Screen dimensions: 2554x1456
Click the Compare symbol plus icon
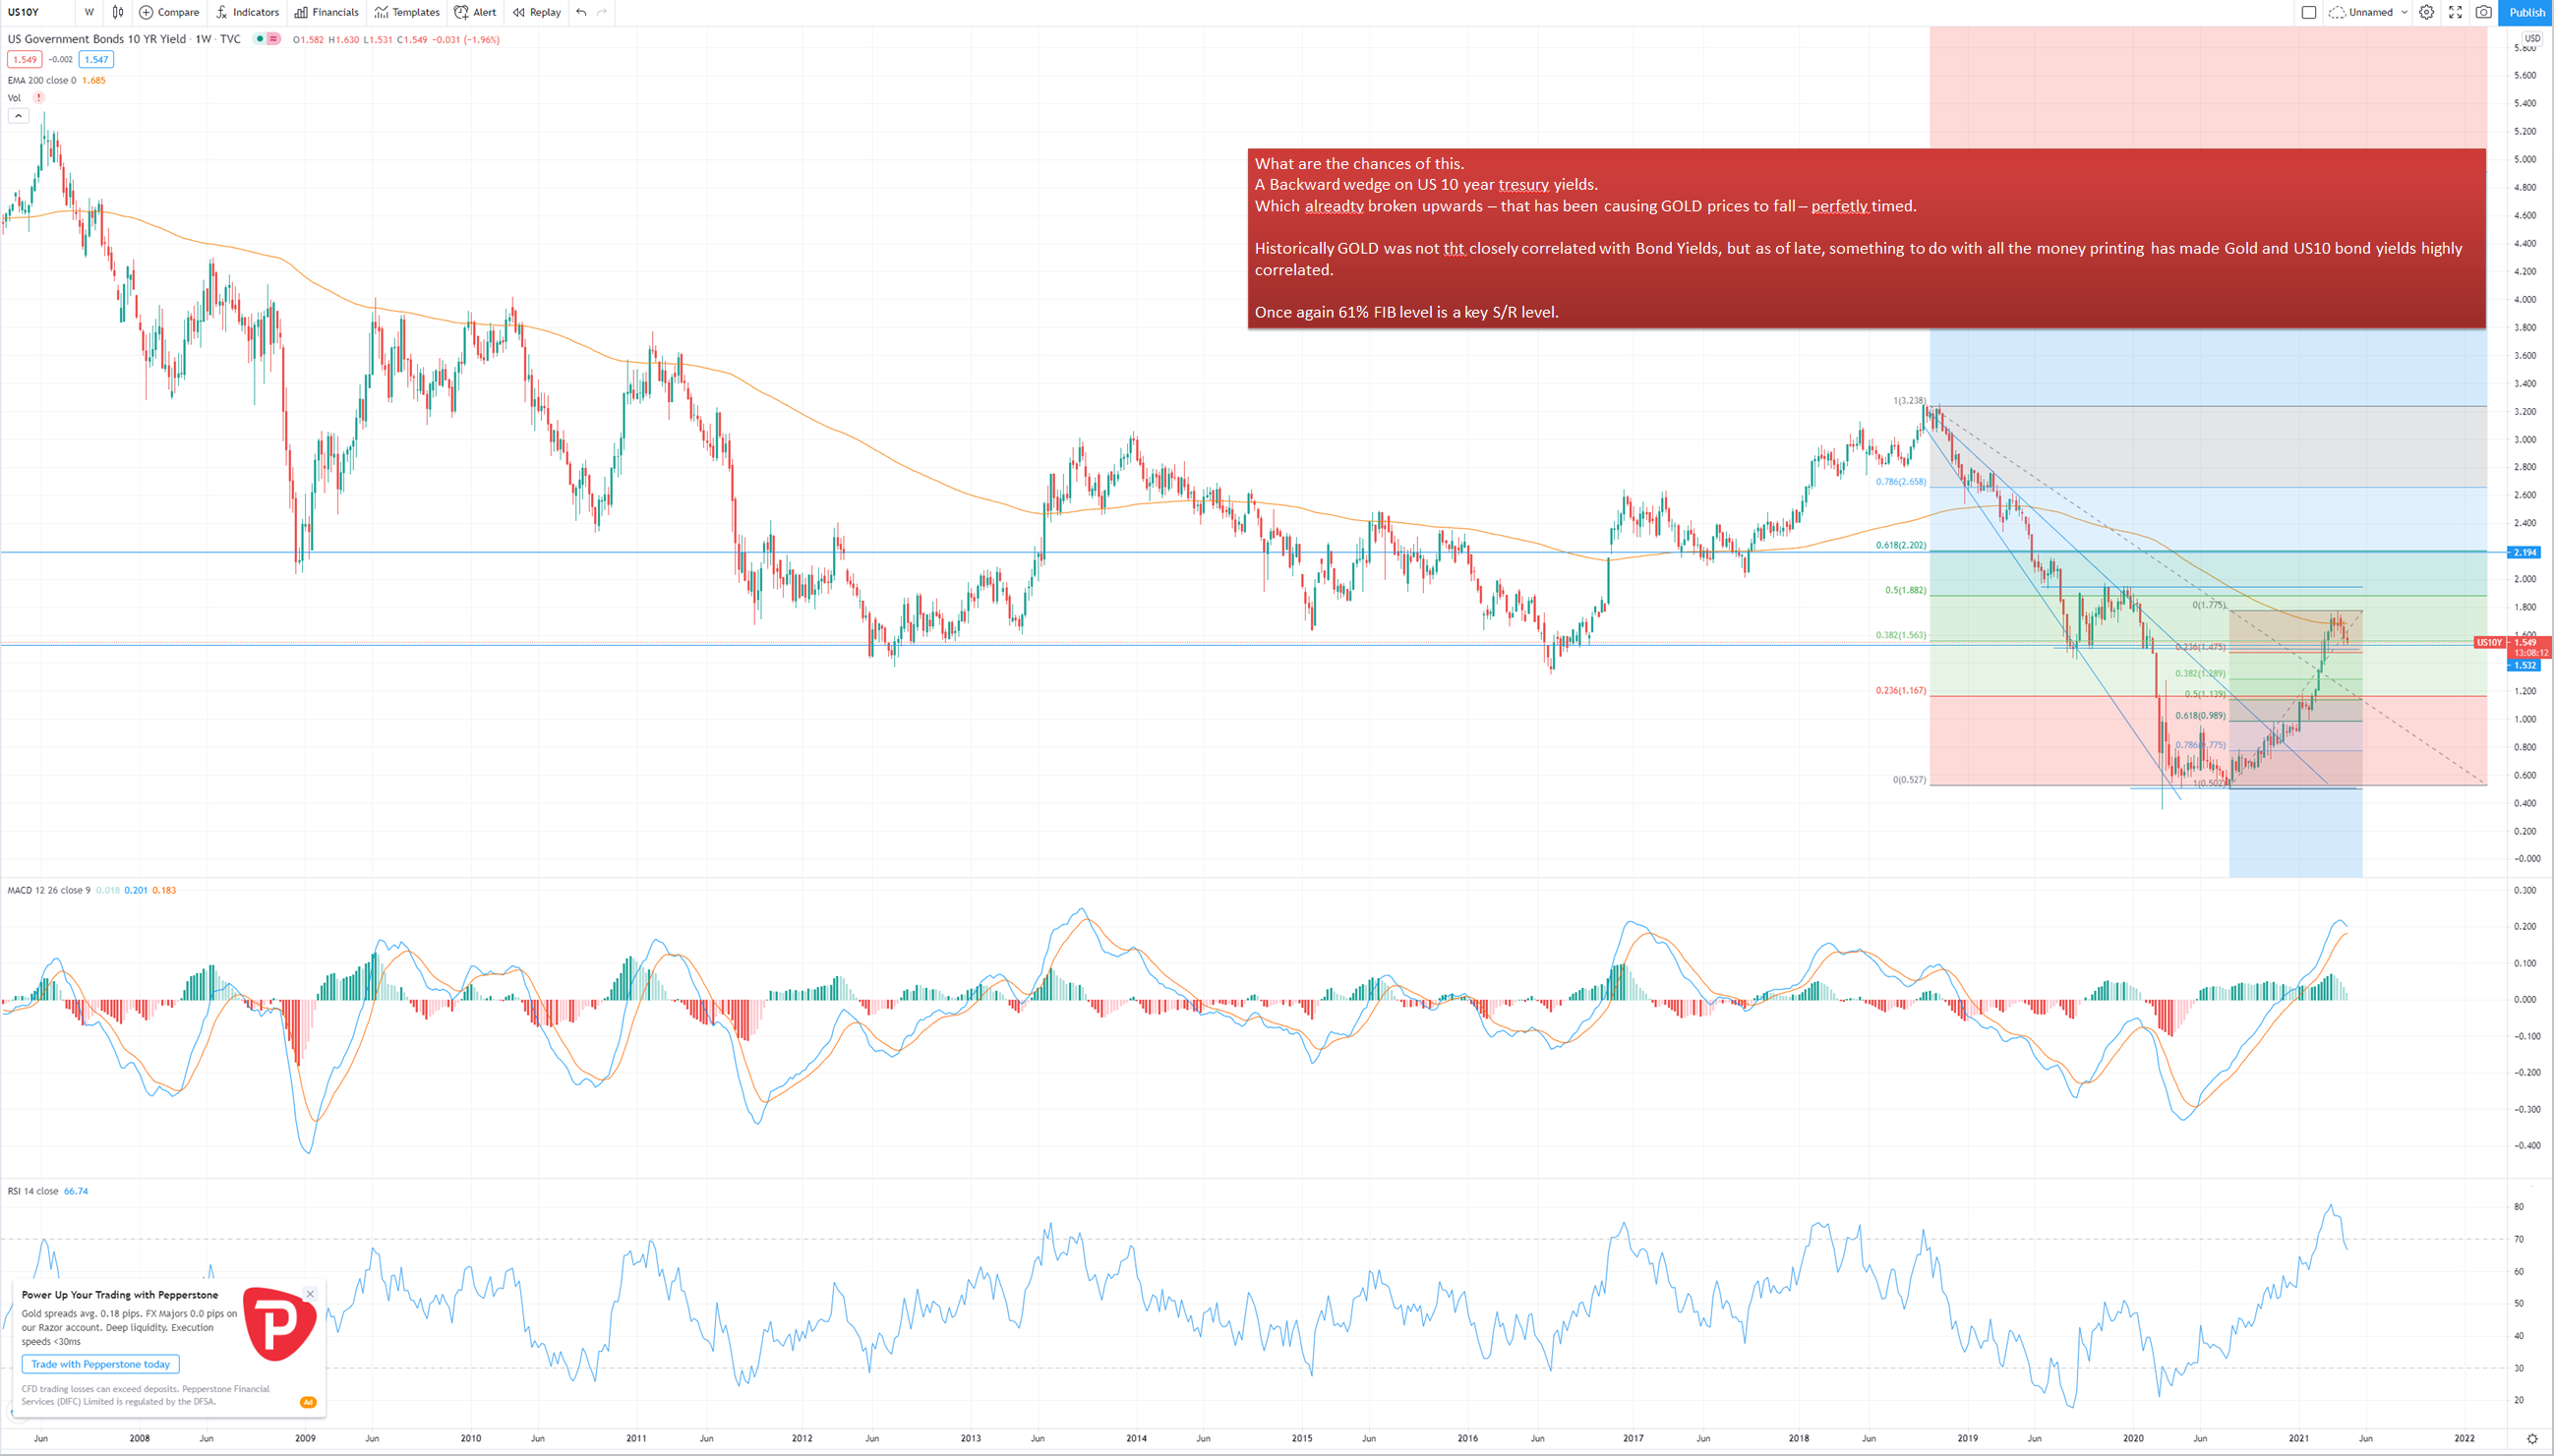point(146,12)
